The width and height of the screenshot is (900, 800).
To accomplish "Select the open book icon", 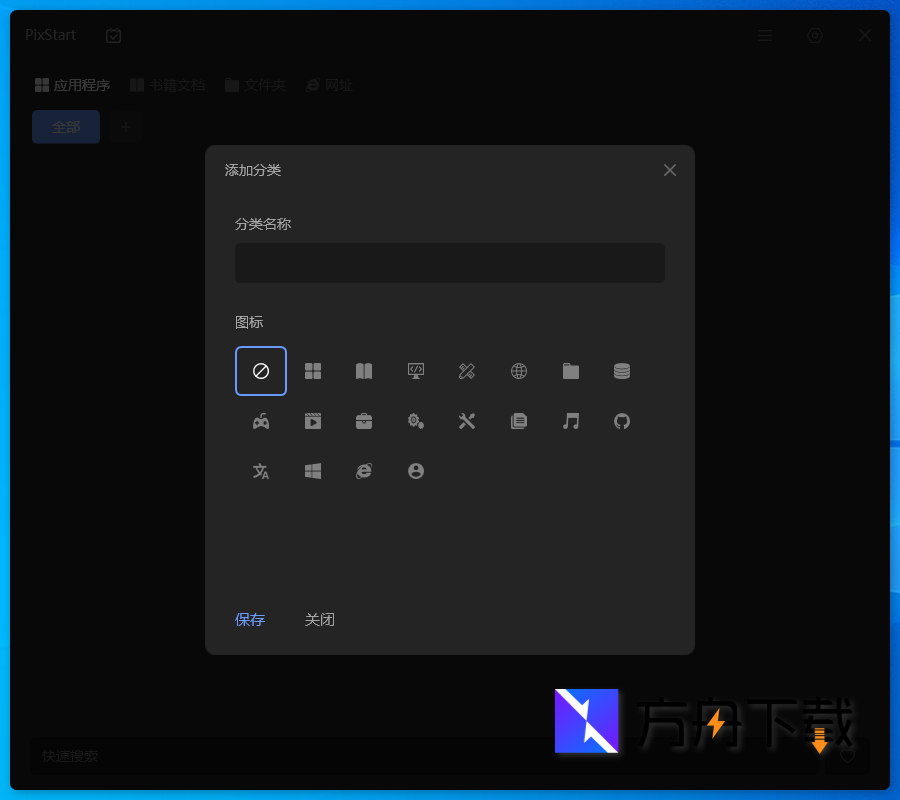I will pos(364,370).
